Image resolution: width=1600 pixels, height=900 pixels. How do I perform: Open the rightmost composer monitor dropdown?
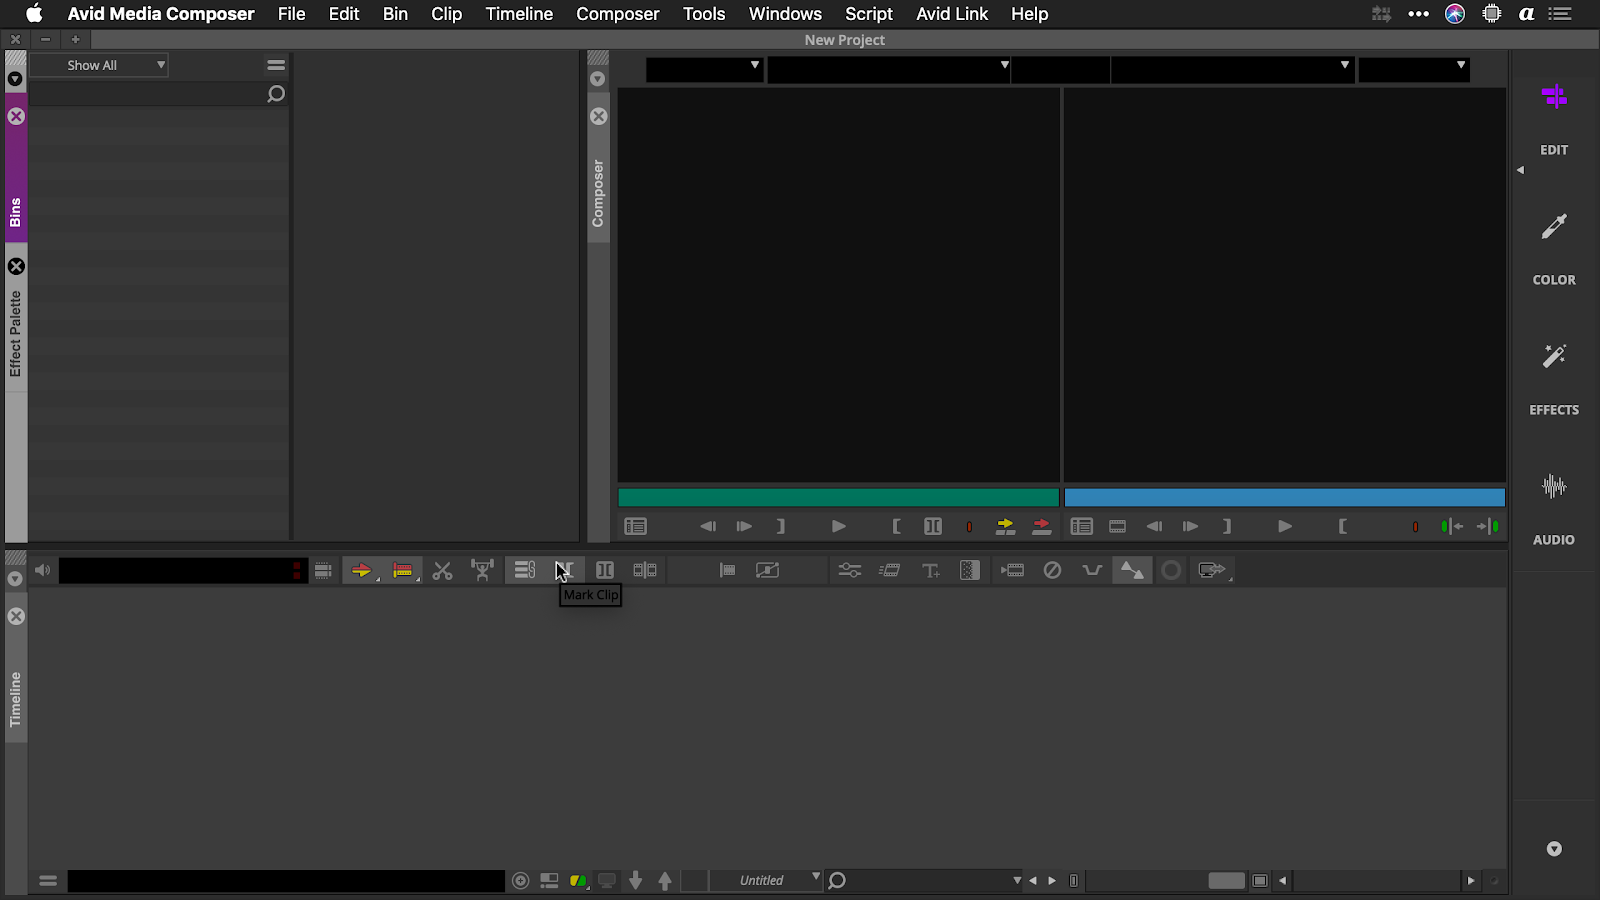1413,69
